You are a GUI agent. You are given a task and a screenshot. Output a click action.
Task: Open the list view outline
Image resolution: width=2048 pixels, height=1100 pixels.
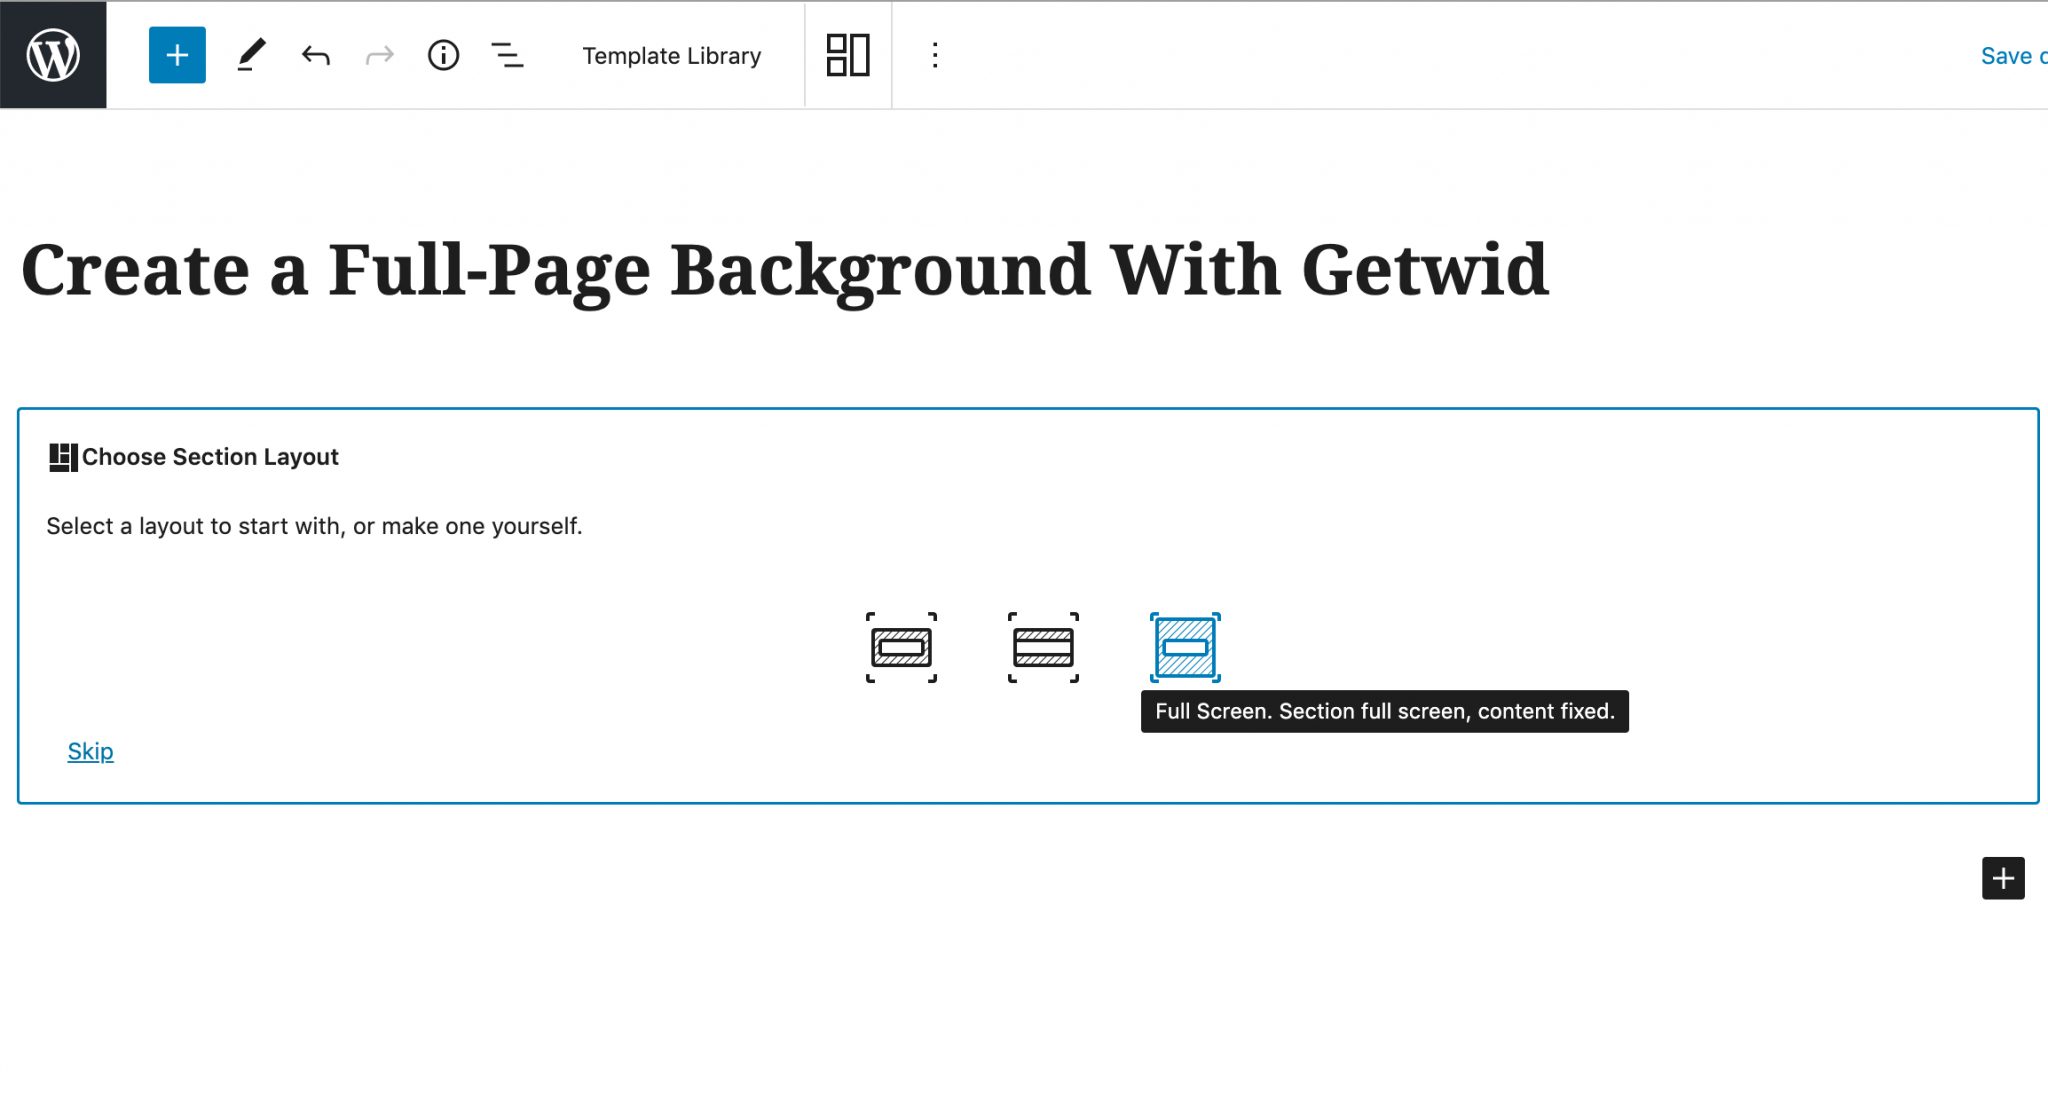coord(507,55)
